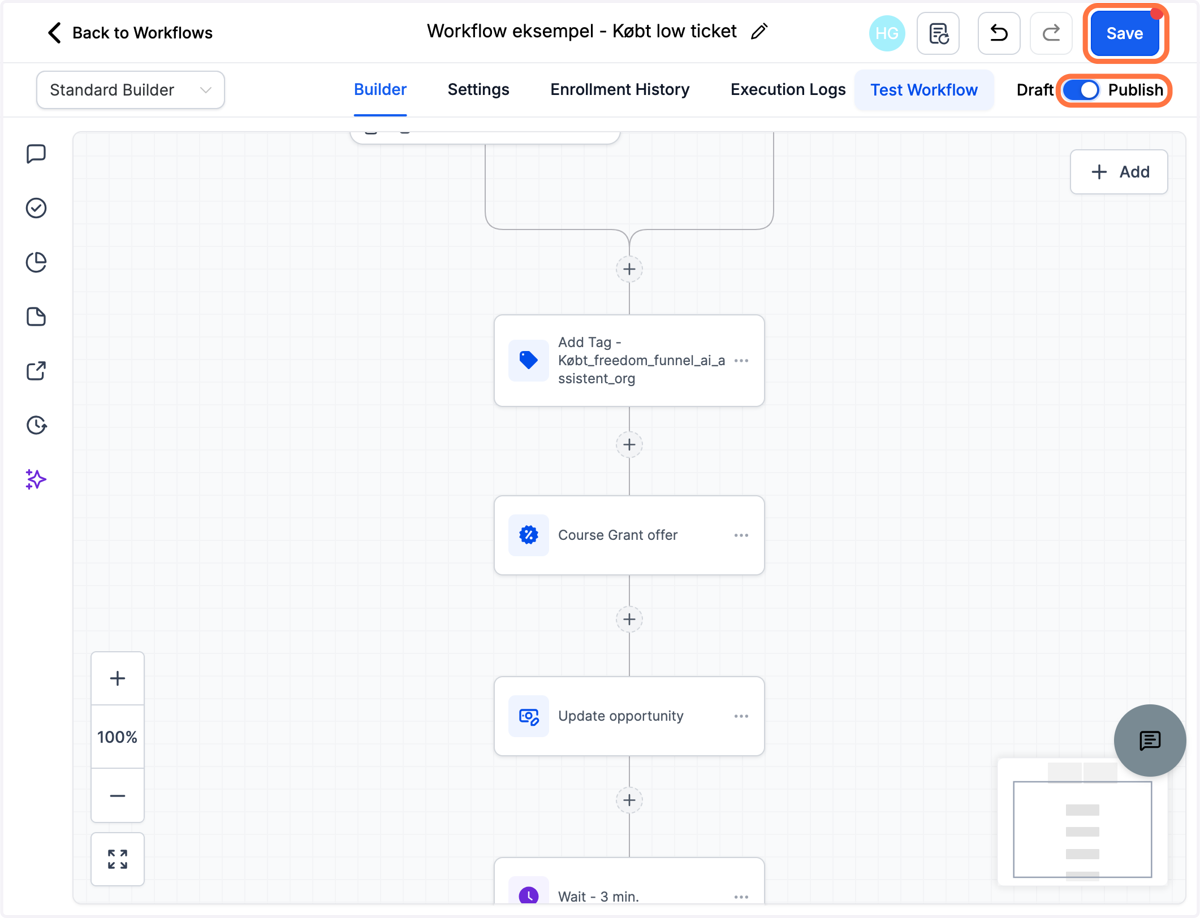Open the external link sidebar icon

point(36,371)
